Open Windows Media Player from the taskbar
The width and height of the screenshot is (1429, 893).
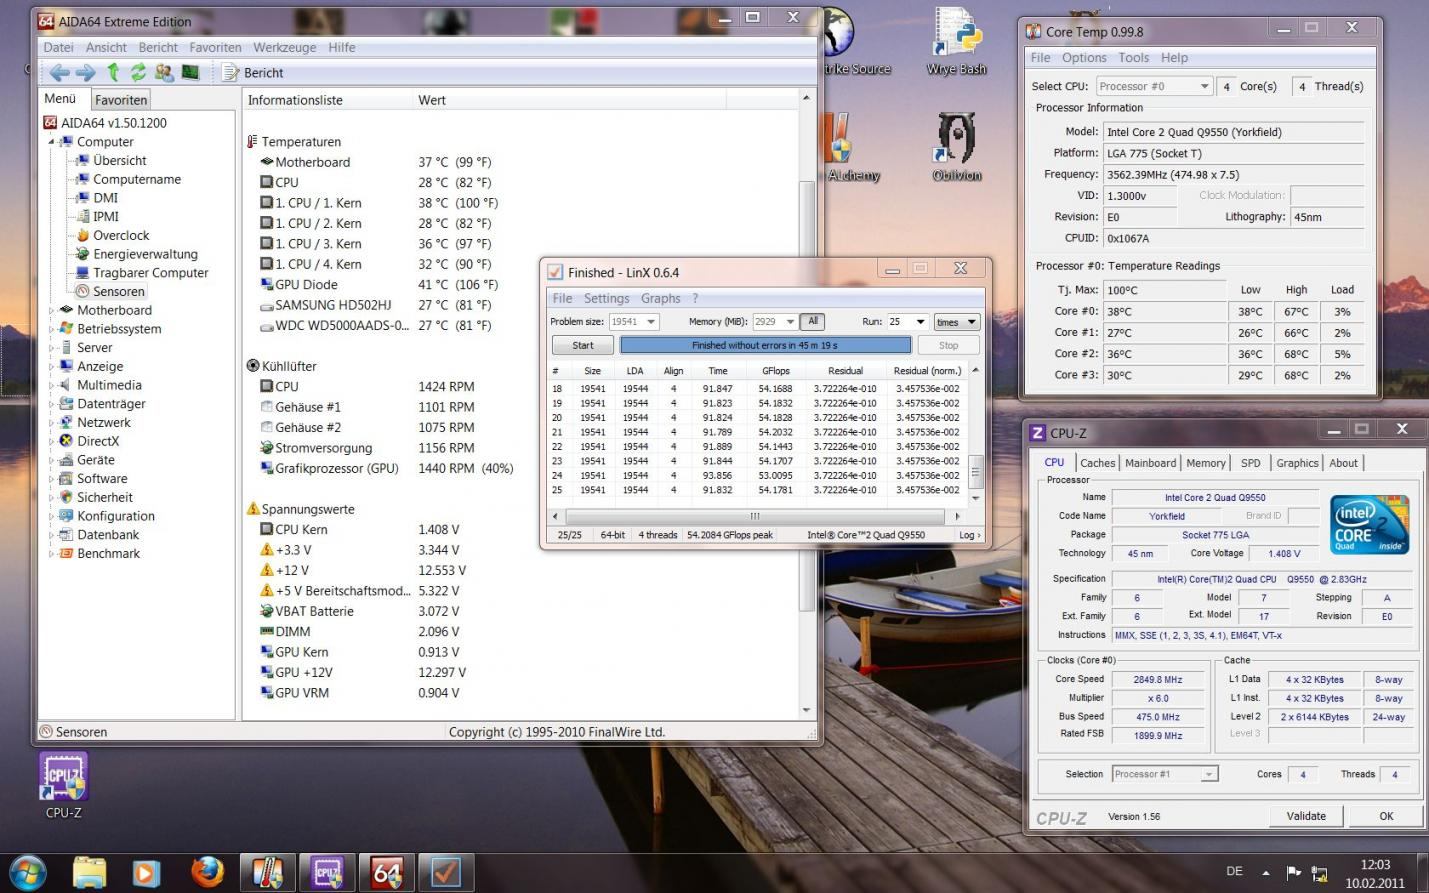pos(146,873)
